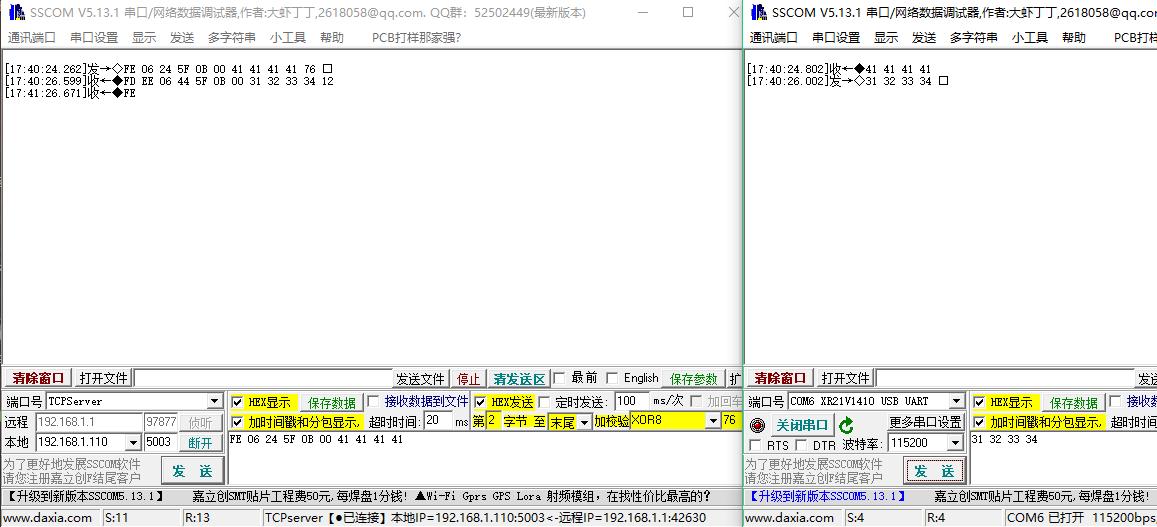
Task: Click the red serial port status indicator icon
Action: 757,425
